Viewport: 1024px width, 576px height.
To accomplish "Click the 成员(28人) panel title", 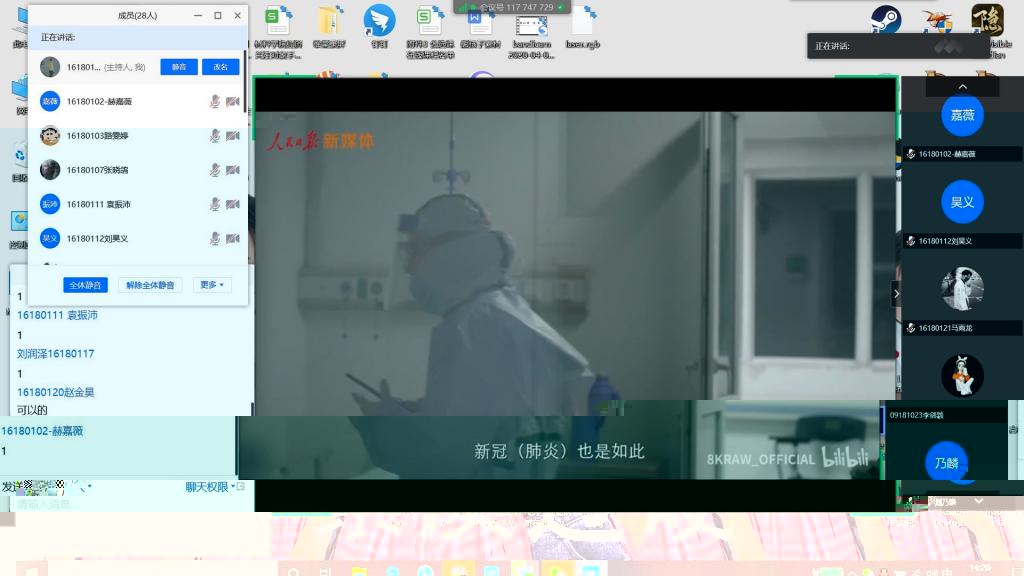I will click(137, 15).
